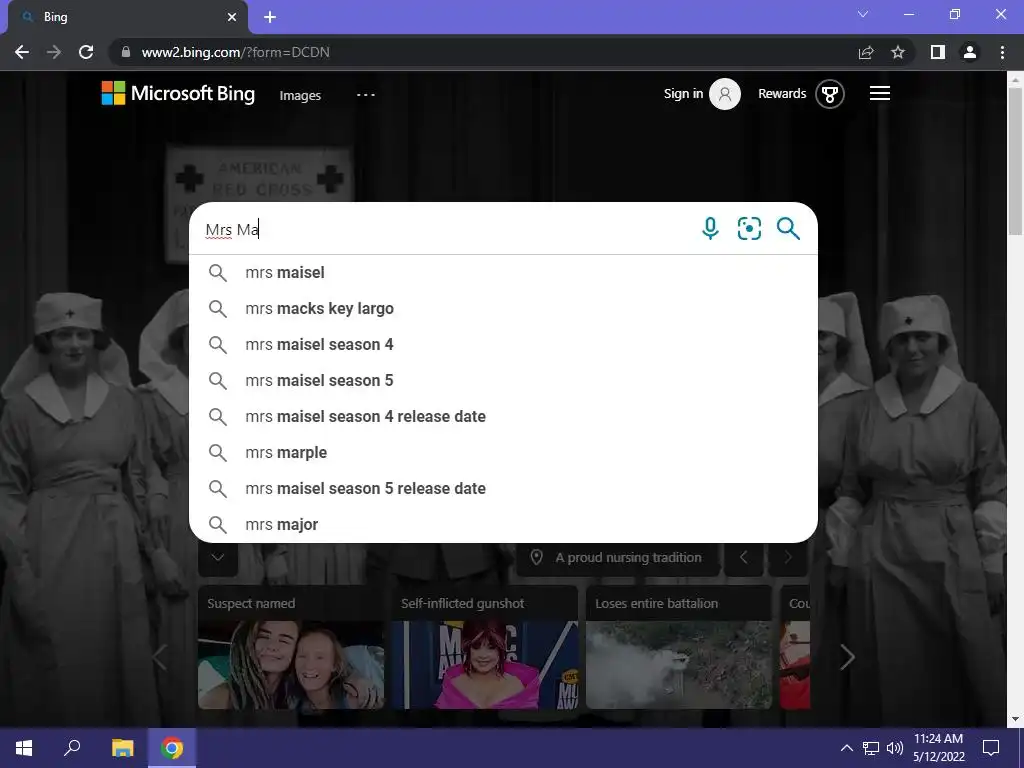Click the browser address bar URL

pos(236,52)
